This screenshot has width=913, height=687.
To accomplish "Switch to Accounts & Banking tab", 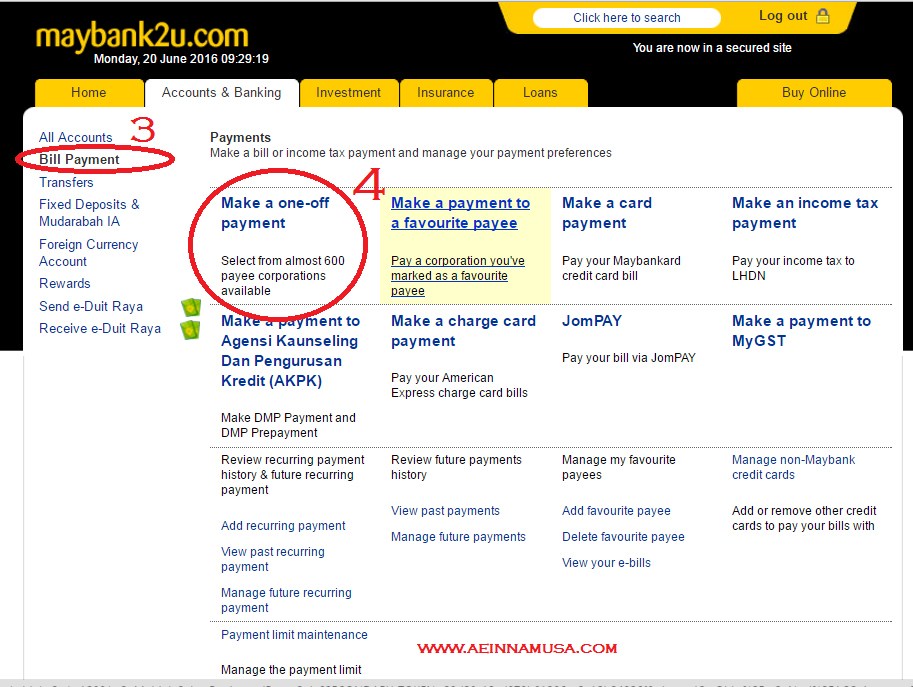I will (x=221, y=93).
